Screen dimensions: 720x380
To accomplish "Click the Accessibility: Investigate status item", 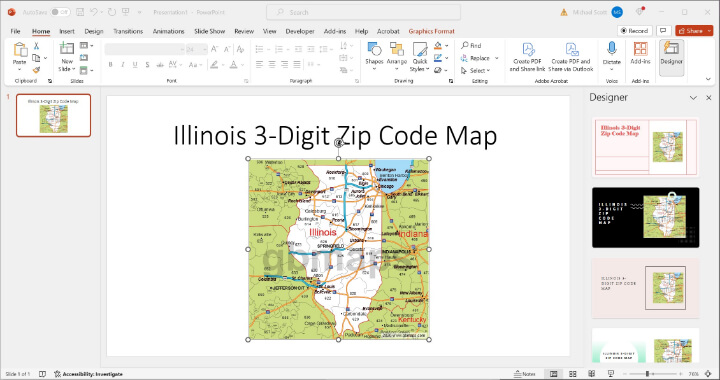I will coord(89,374).
